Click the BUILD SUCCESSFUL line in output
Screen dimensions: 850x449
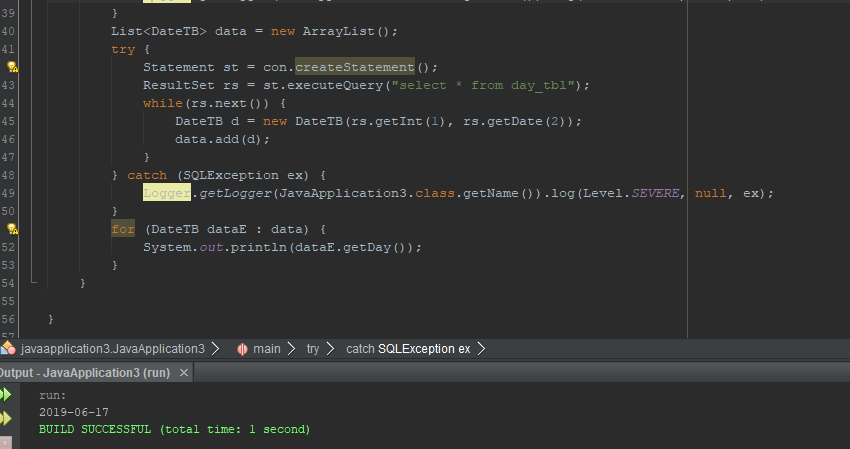click(x=174, y=429)
